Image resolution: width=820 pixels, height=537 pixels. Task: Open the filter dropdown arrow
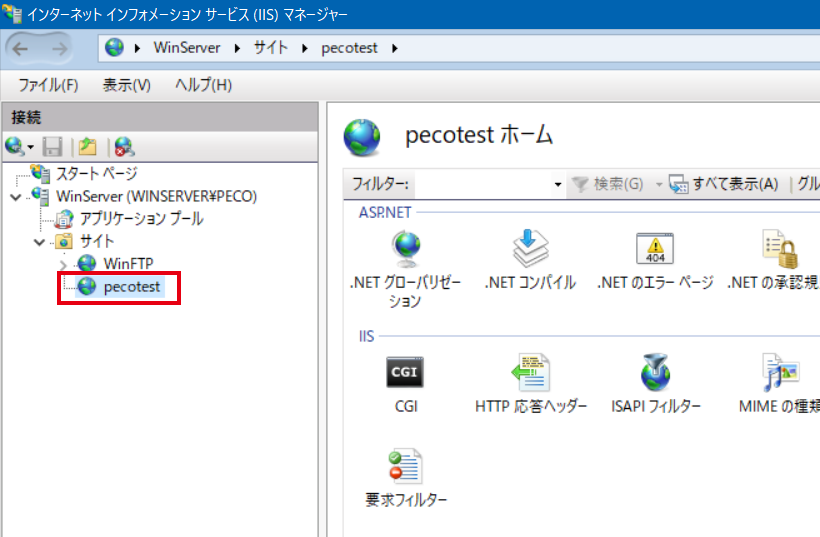point(558,185)
